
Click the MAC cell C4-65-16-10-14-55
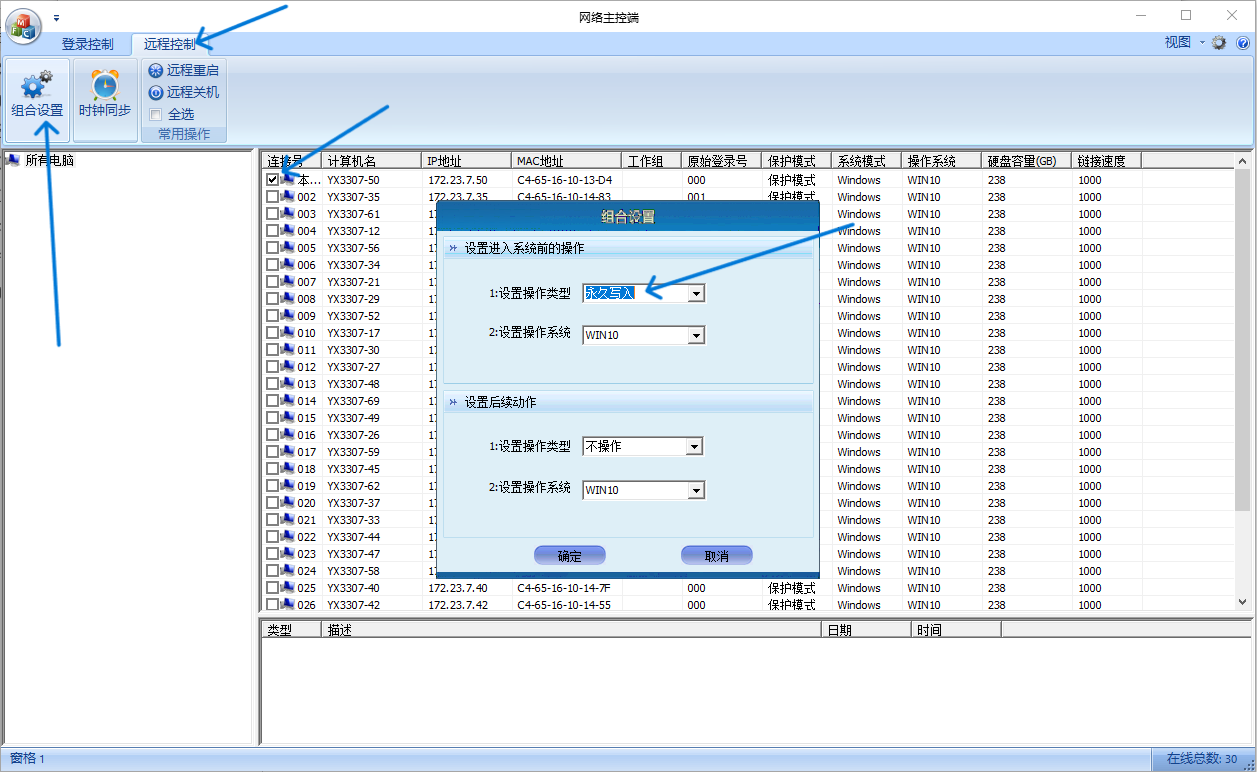(x=564, y=605)
